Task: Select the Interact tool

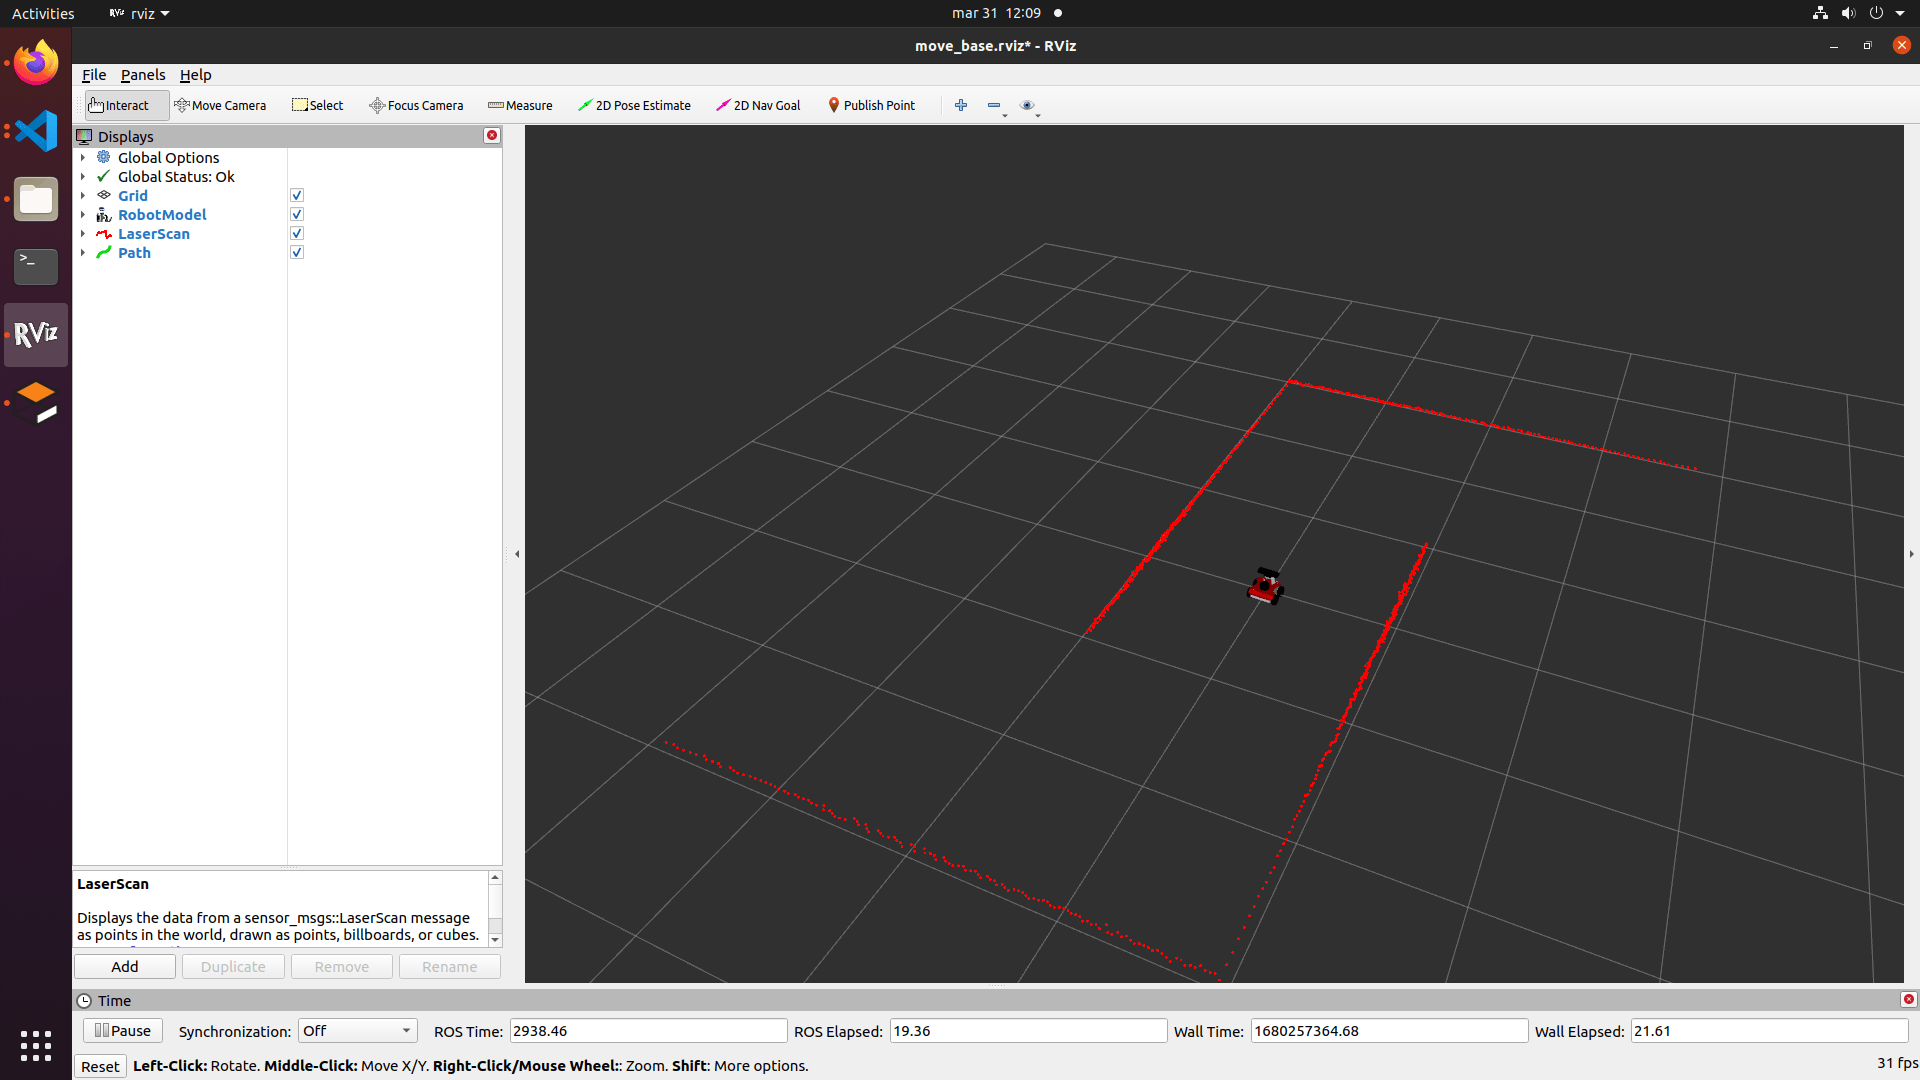Action: pyautogui.click(x=126, y=105)
